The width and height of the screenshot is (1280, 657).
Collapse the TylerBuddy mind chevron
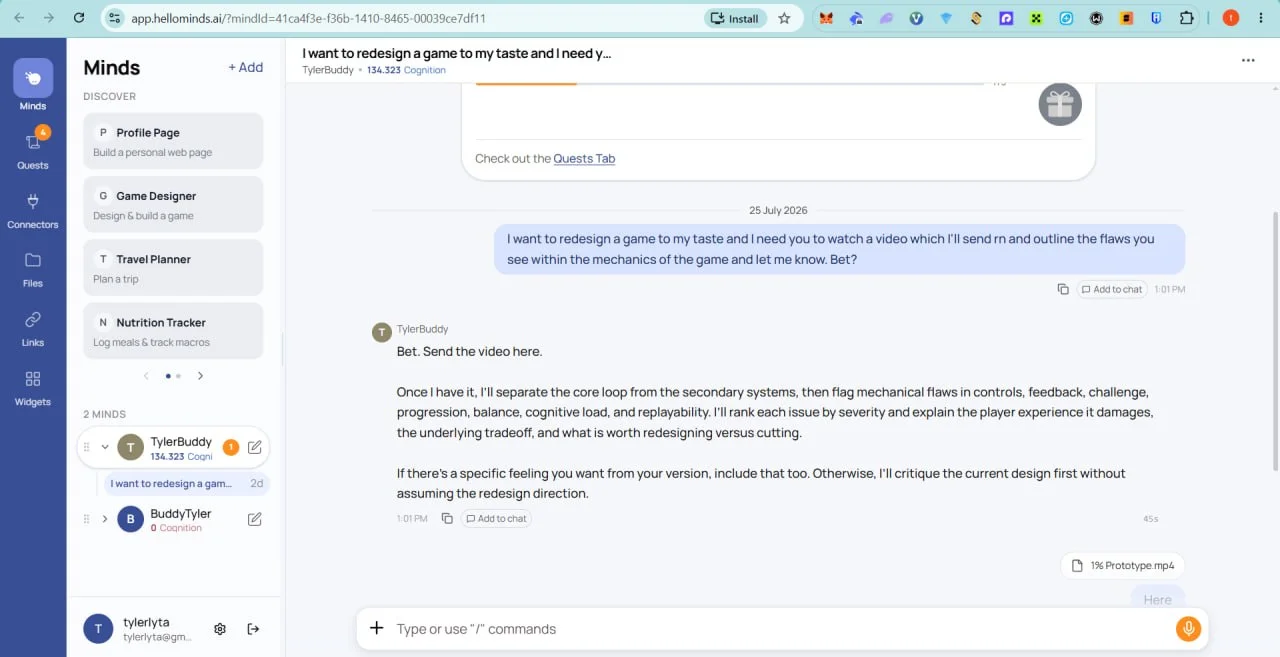(105, 447)
